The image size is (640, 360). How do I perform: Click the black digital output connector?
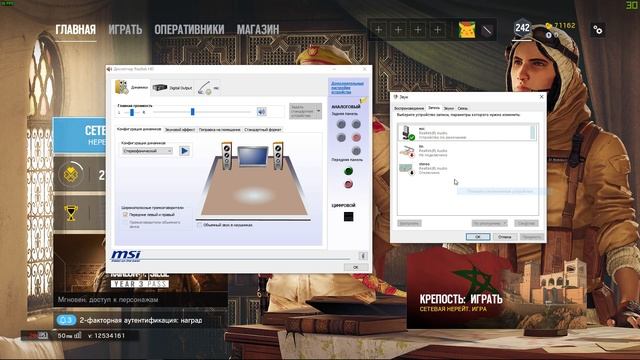[x=348, y=216]
